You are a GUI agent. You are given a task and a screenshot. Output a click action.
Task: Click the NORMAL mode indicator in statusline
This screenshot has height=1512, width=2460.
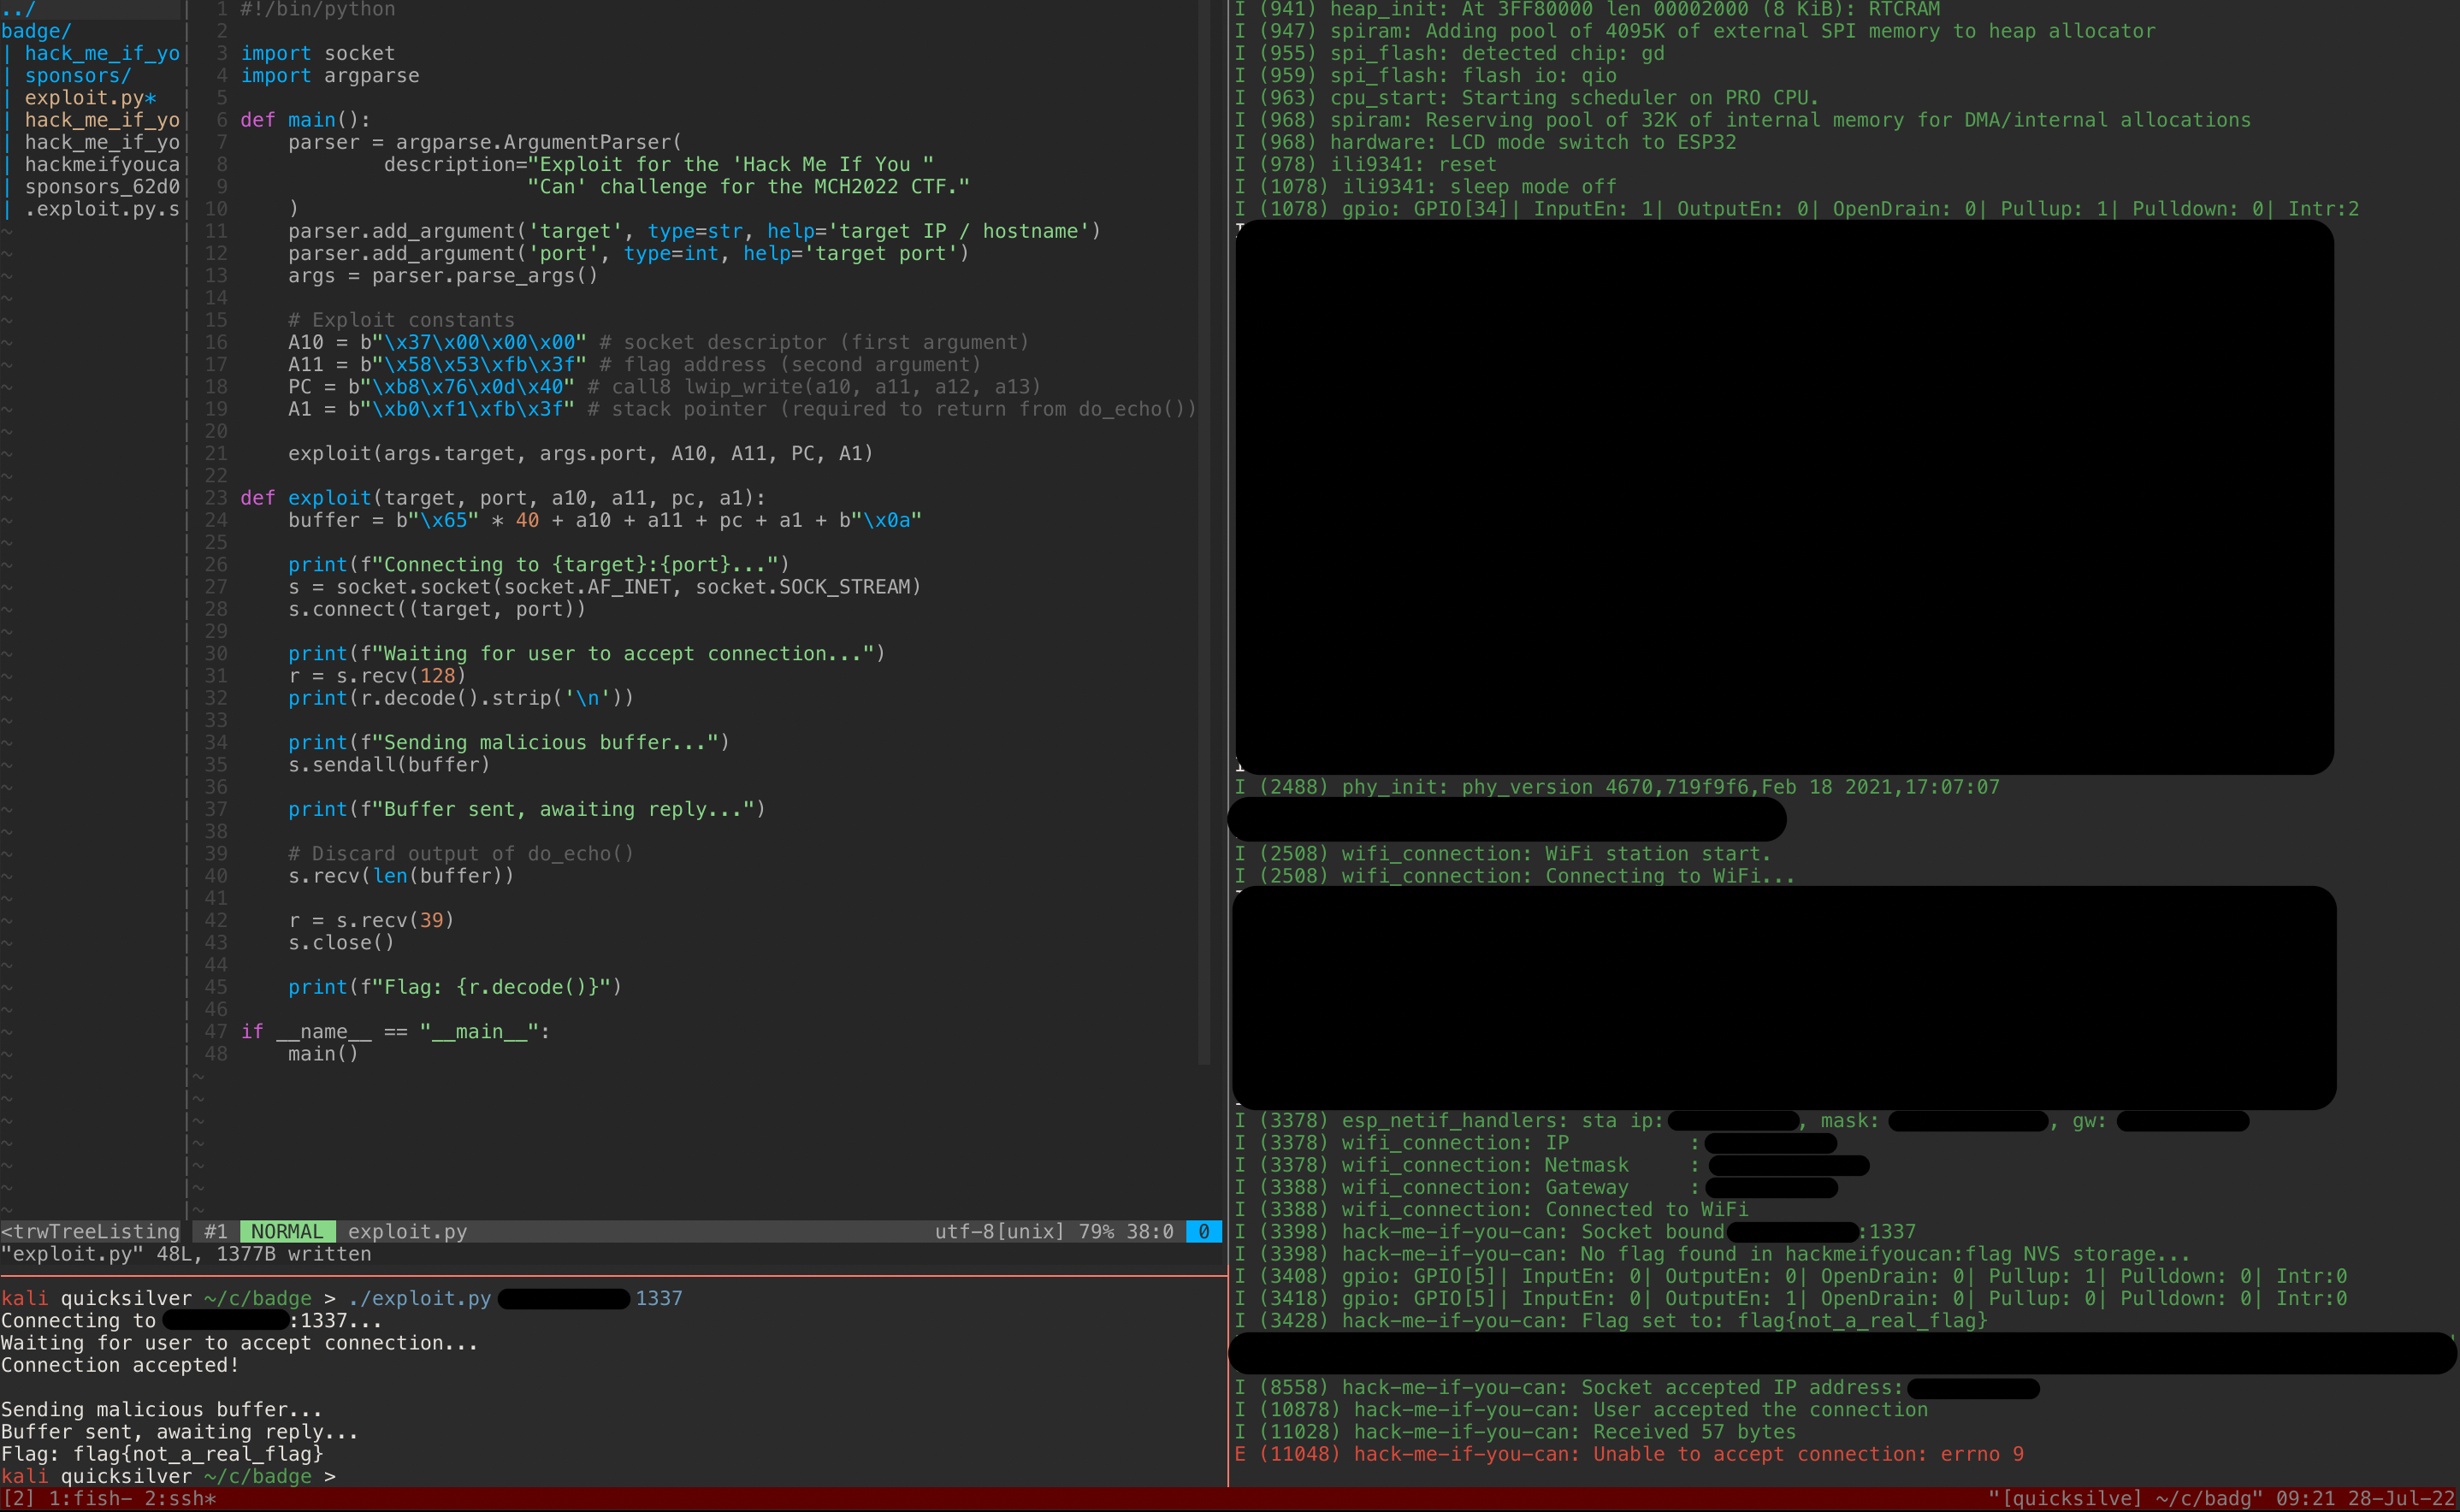pos(287,1232)
